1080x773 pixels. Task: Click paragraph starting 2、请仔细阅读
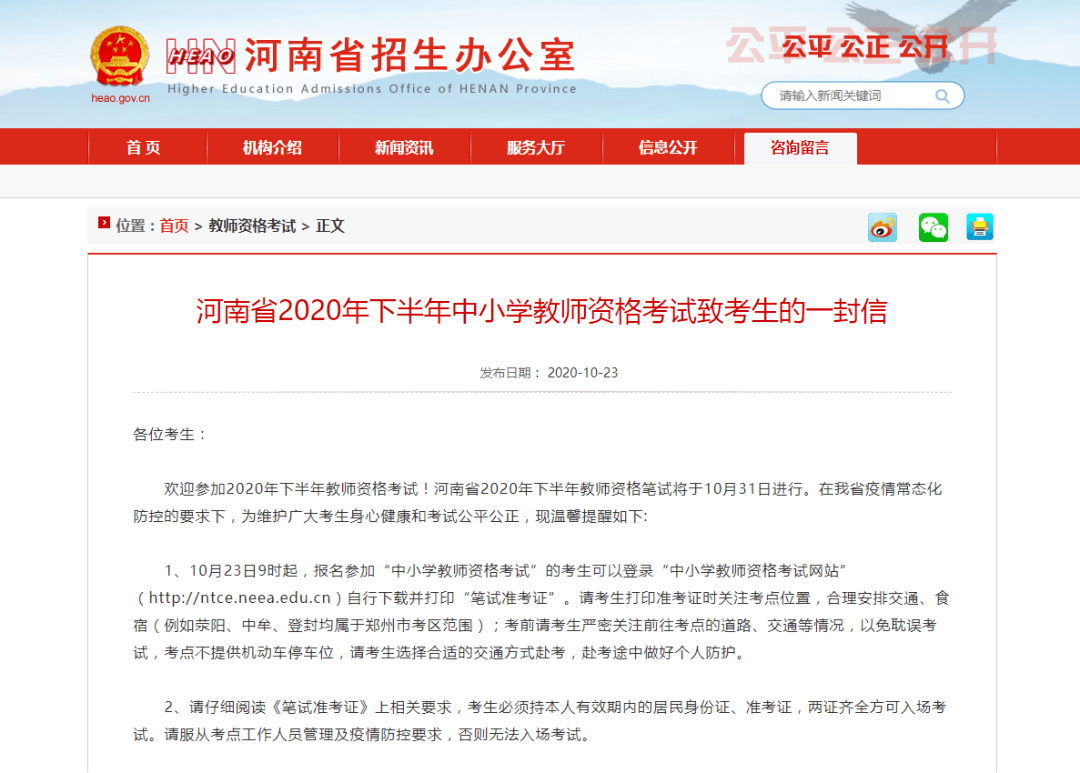(539, 721)
